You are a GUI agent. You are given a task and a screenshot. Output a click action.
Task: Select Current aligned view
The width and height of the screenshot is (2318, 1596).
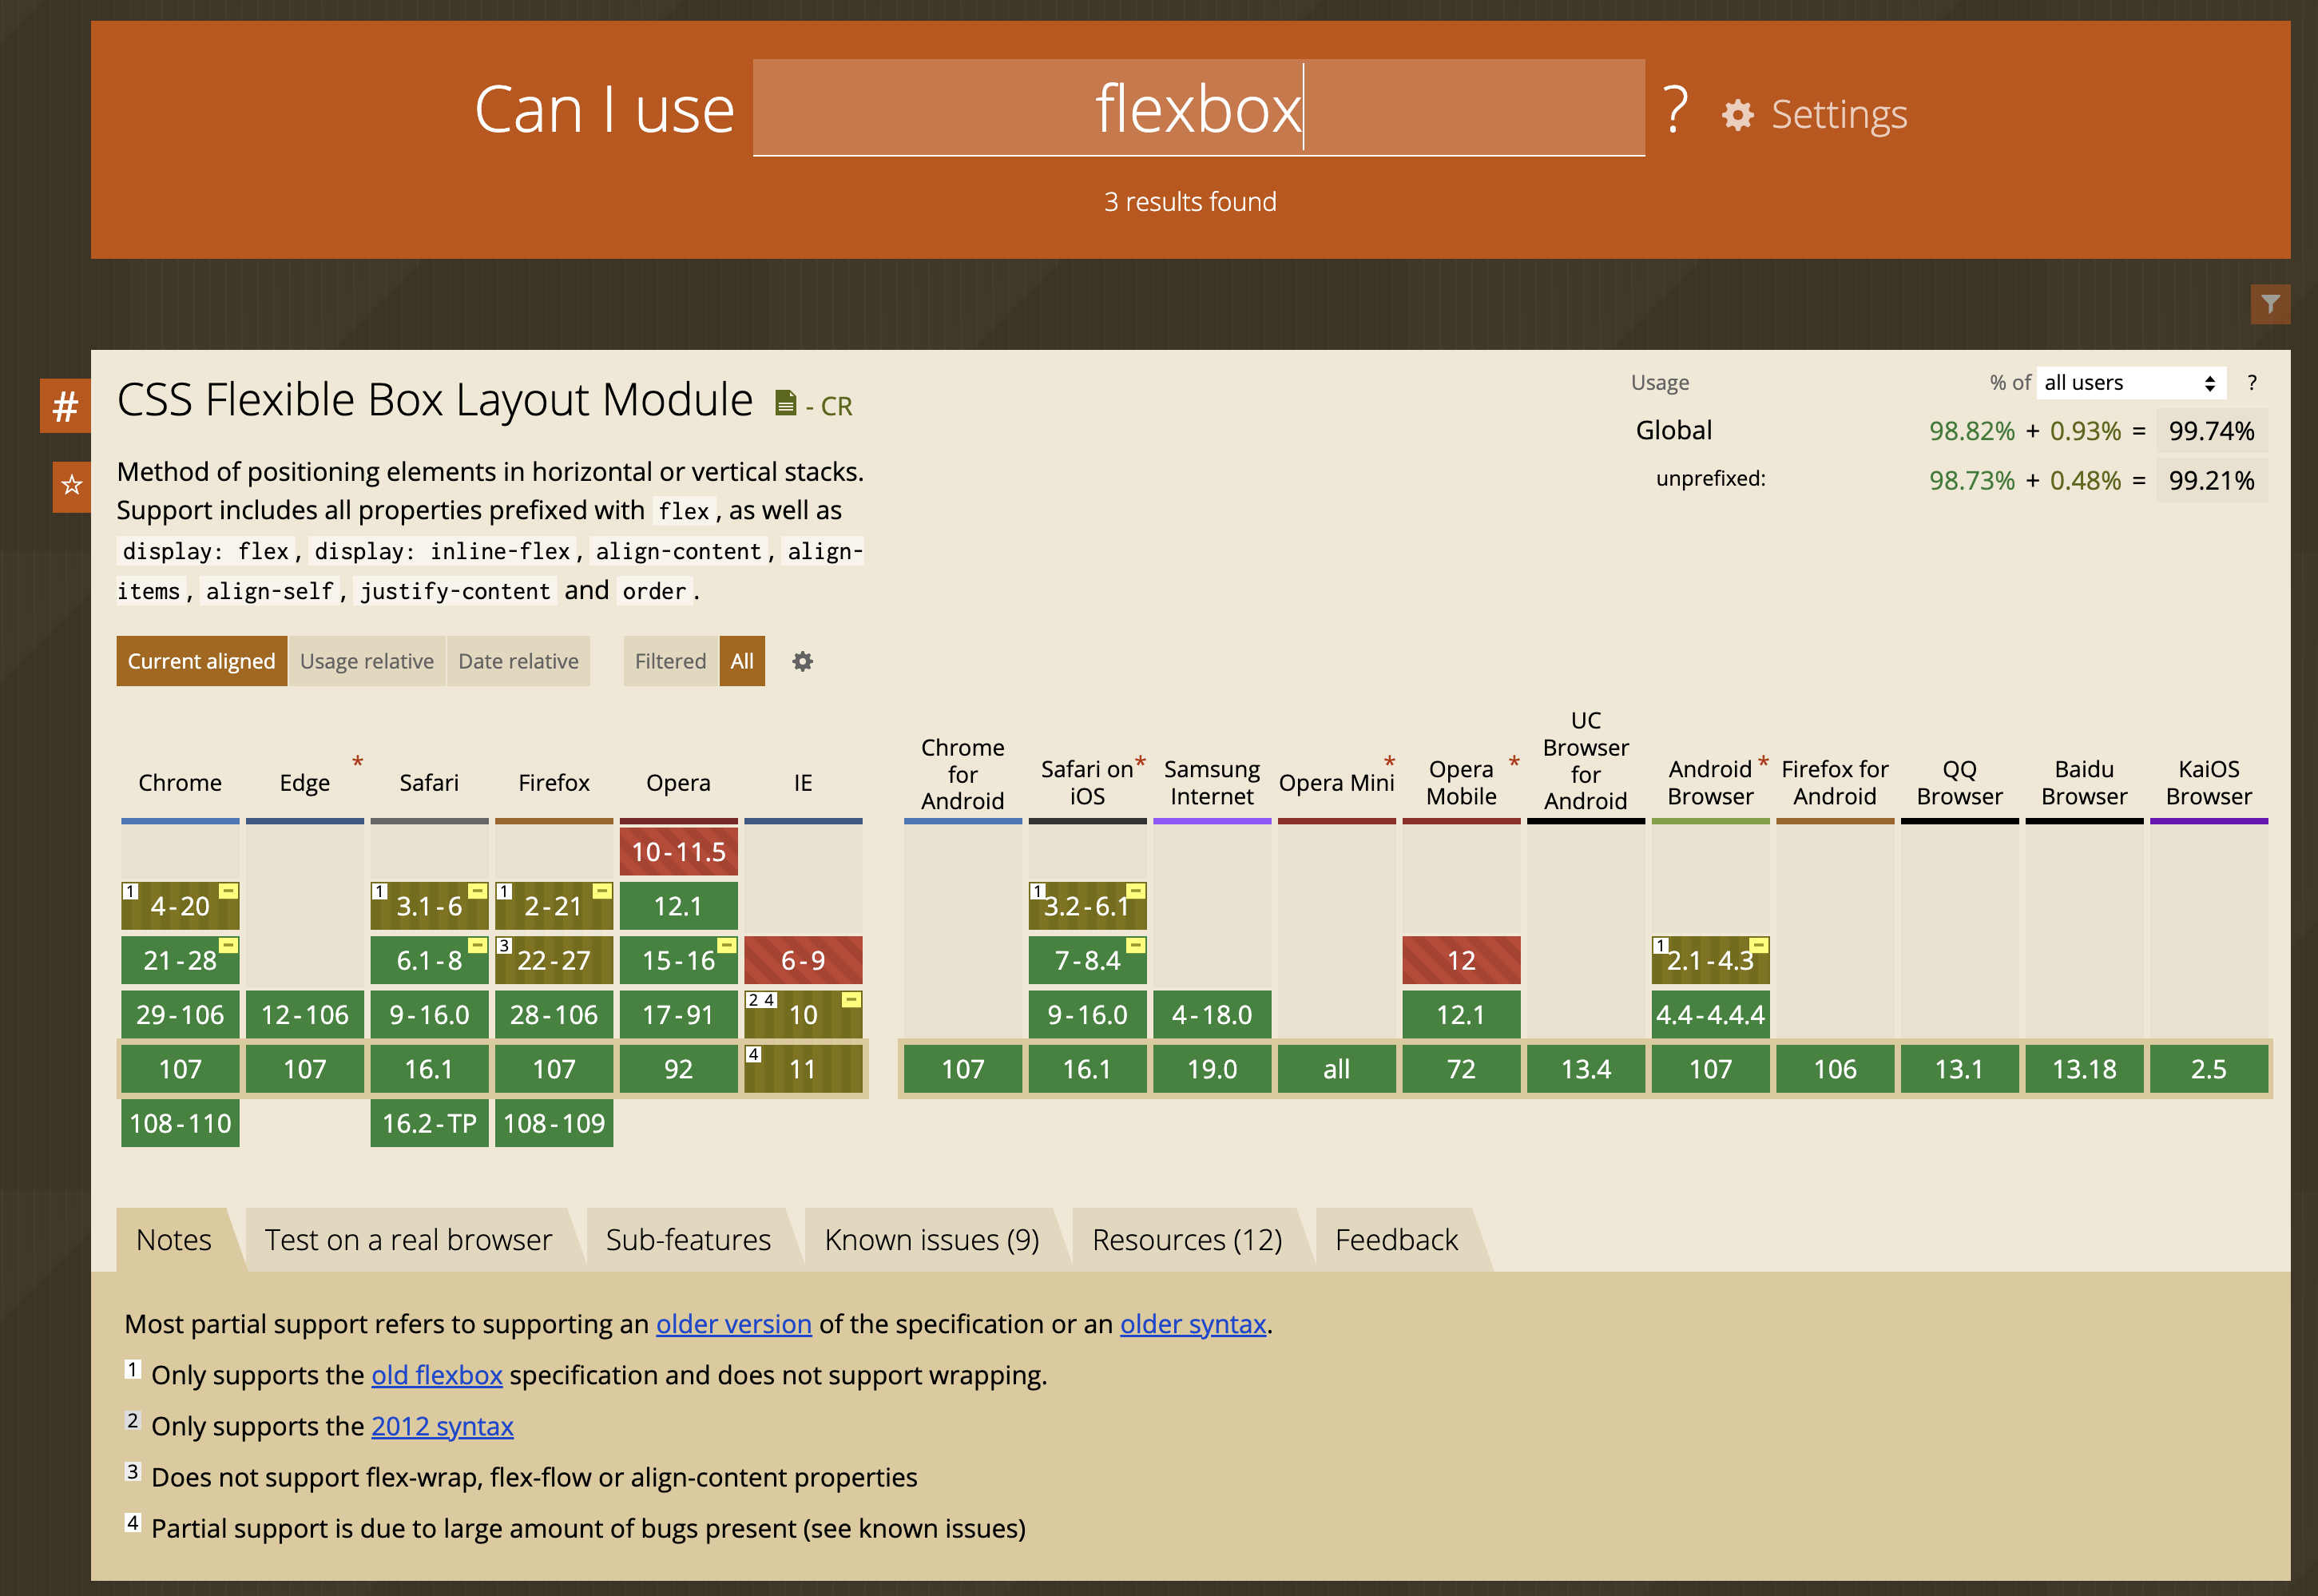tap(201, 661)
